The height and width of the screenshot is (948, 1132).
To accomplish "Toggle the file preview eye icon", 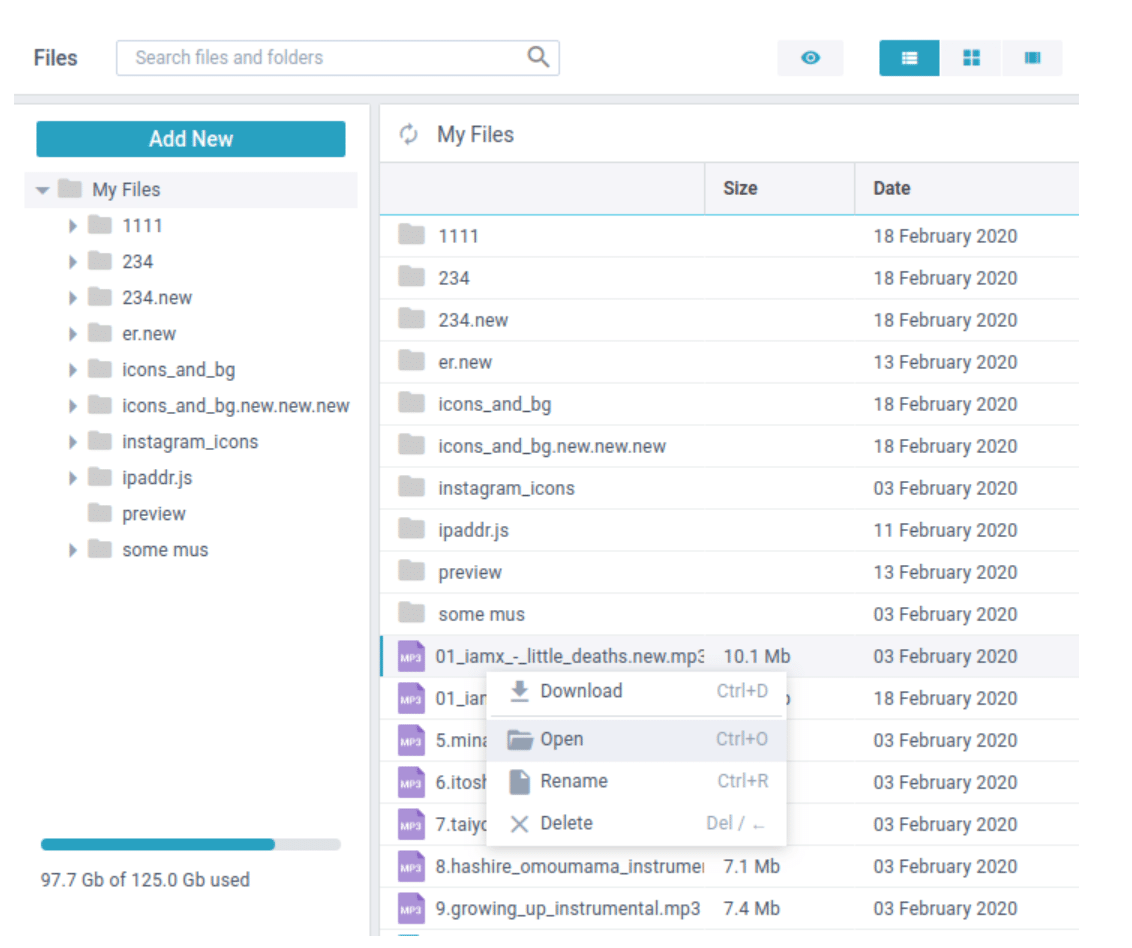I will click(810, 58).
